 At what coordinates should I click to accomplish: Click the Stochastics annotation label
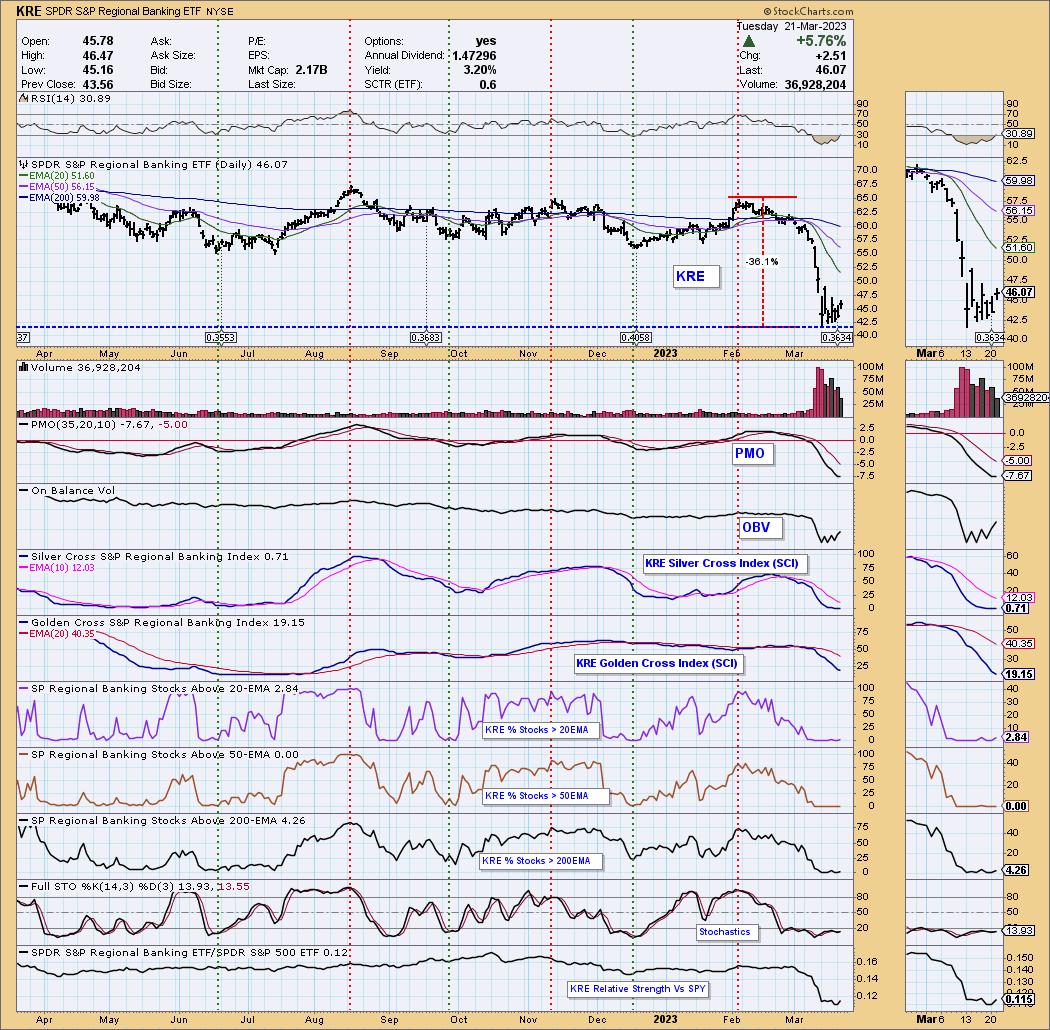727,932
